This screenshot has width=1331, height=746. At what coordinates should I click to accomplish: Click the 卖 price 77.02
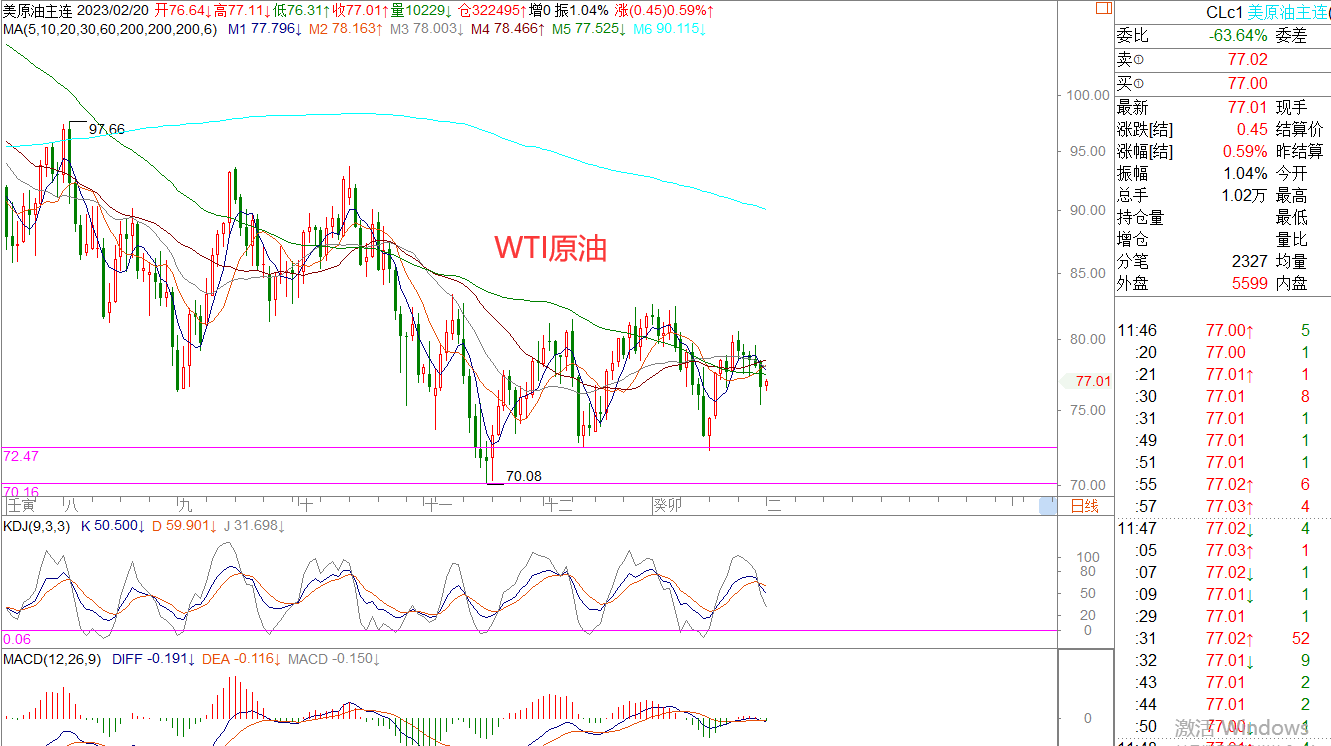[x=1247, y=61]
